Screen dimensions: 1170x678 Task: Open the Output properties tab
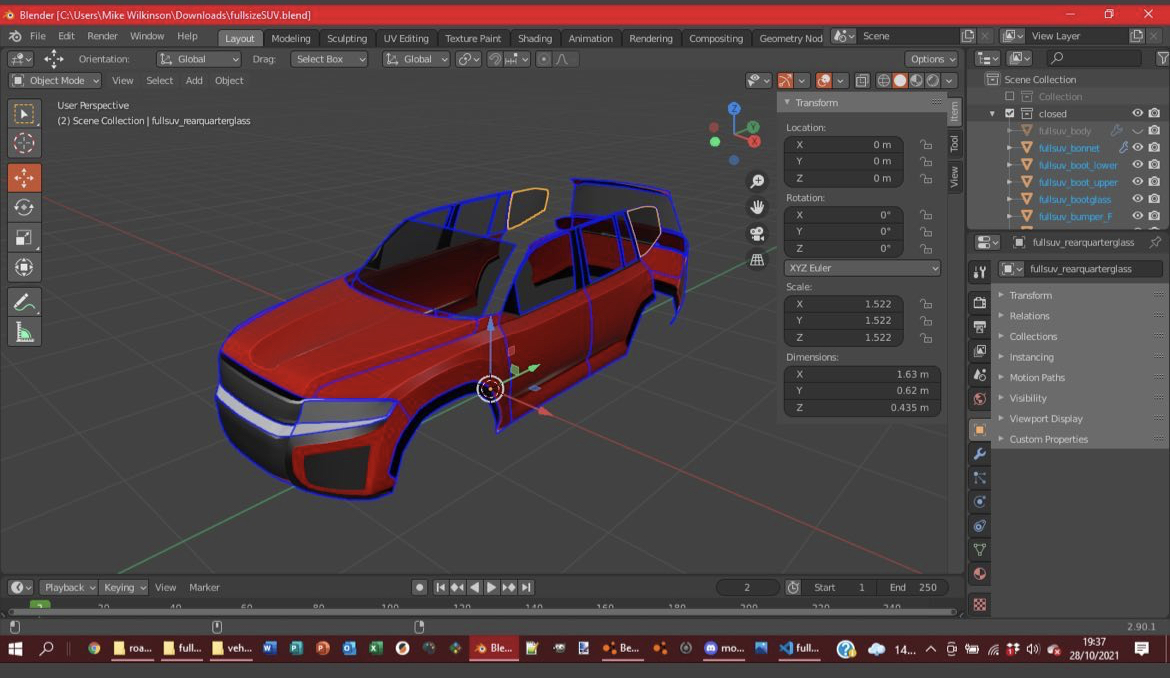980,326
